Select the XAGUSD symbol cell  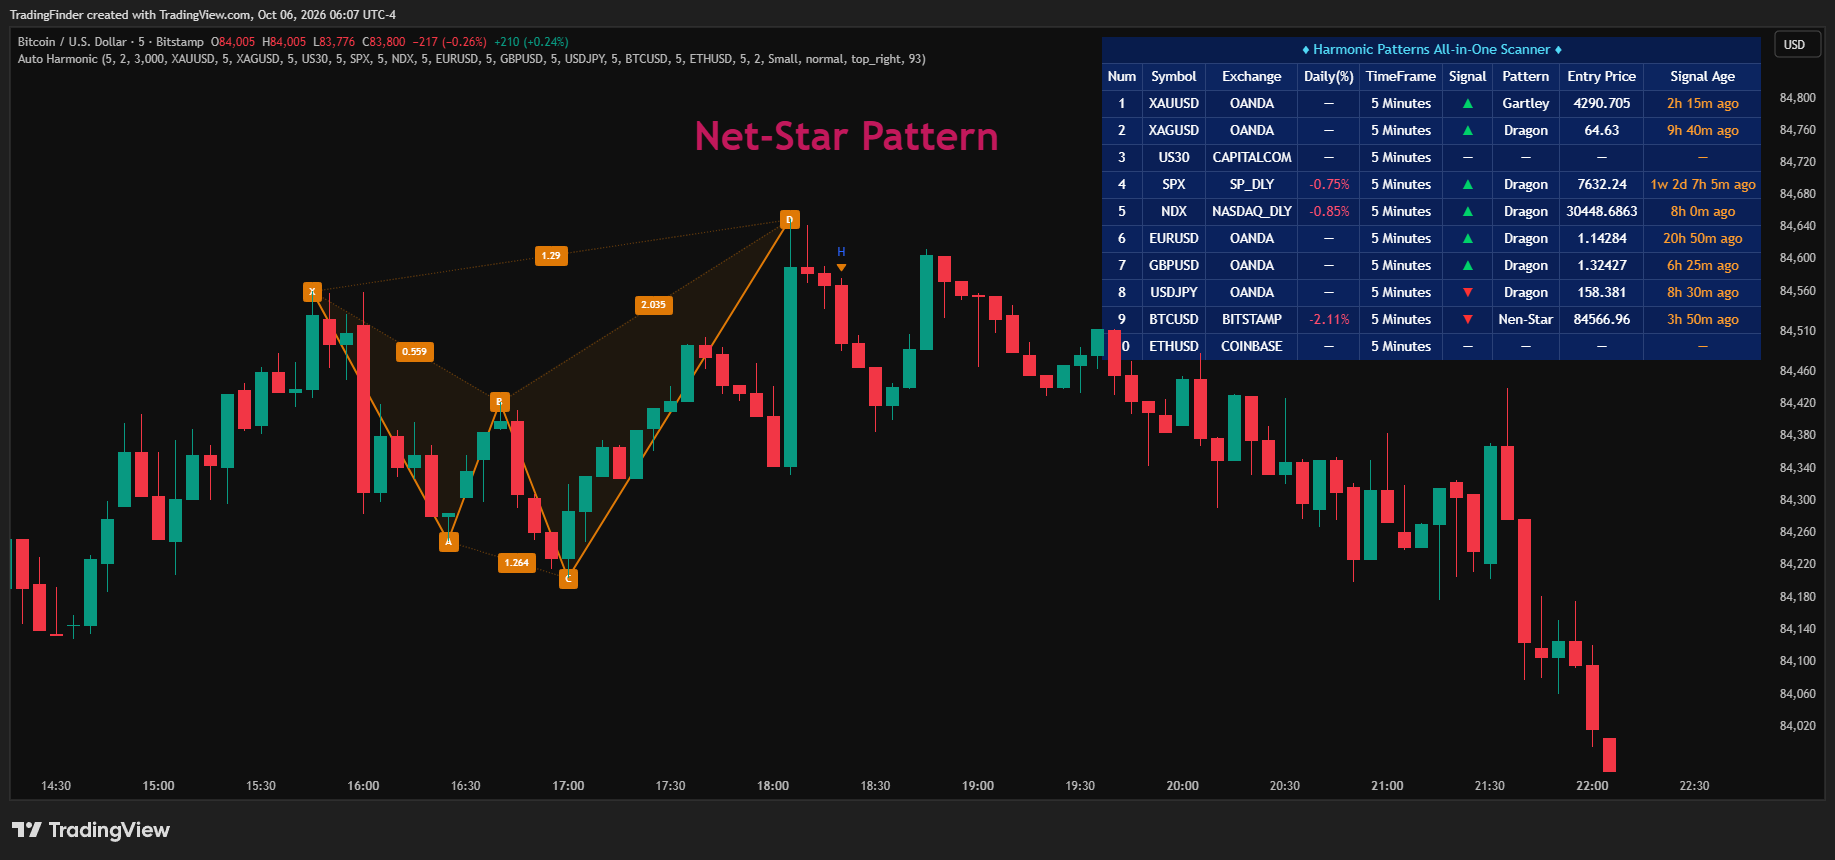(x=1173, y=131)
